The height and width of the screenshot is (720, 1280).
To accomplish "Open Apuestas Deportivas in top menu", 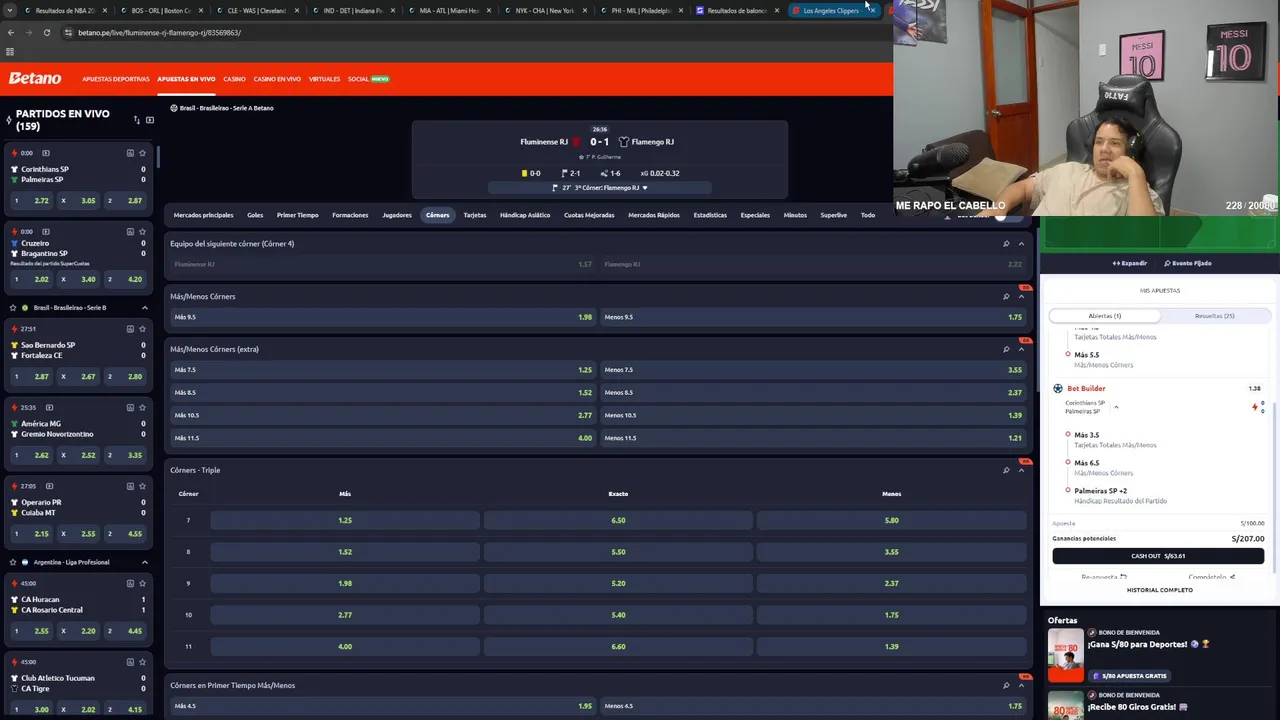I will (x=116, y=79).
